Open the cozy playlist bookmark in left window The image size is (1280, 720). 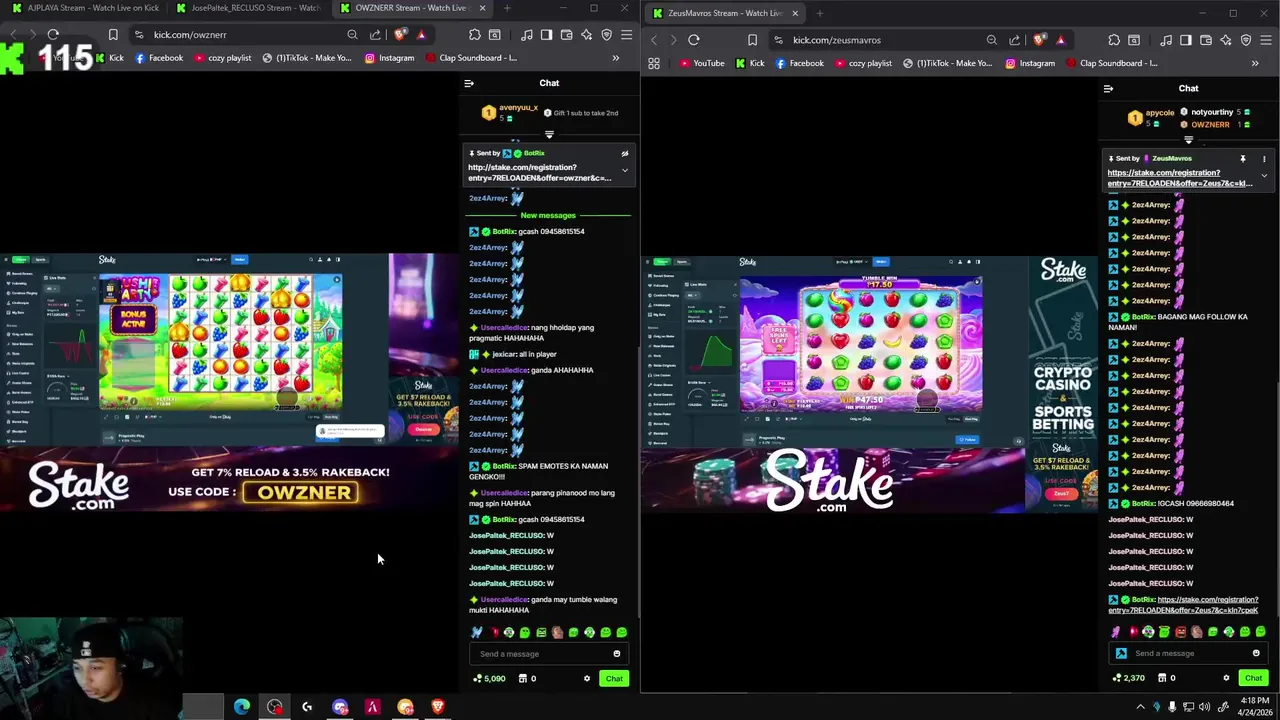[222, 58]
